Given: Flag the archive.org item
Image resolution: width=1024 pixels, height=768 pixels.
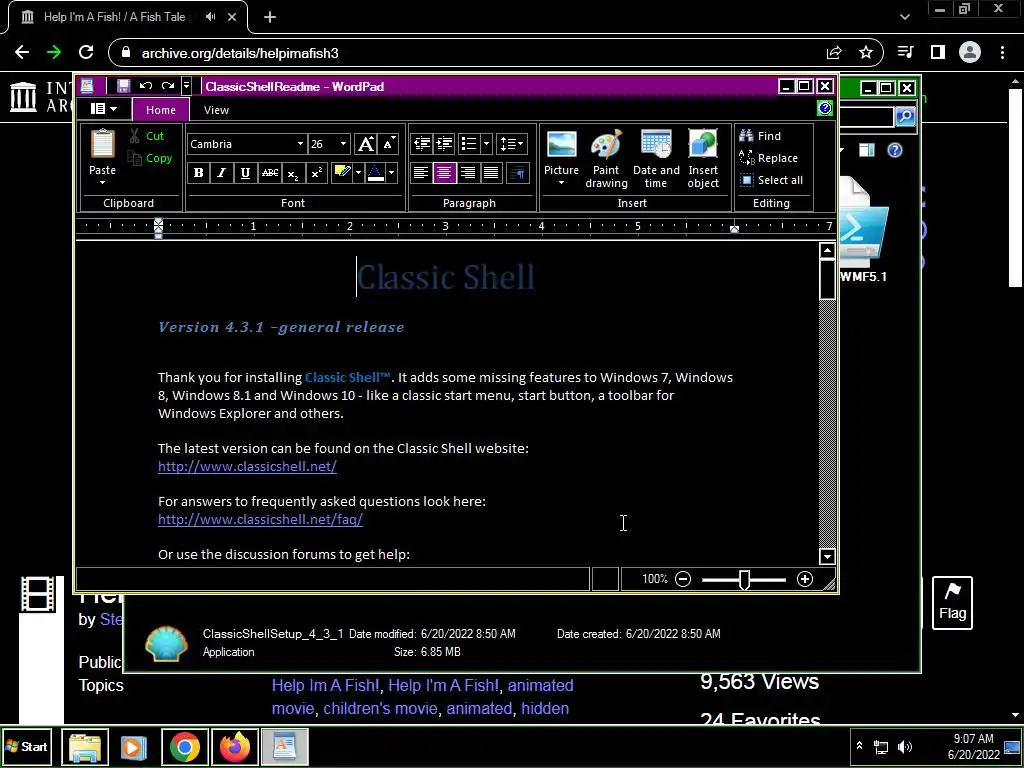Looking at the screenshot, I should [x=952, y=603].
